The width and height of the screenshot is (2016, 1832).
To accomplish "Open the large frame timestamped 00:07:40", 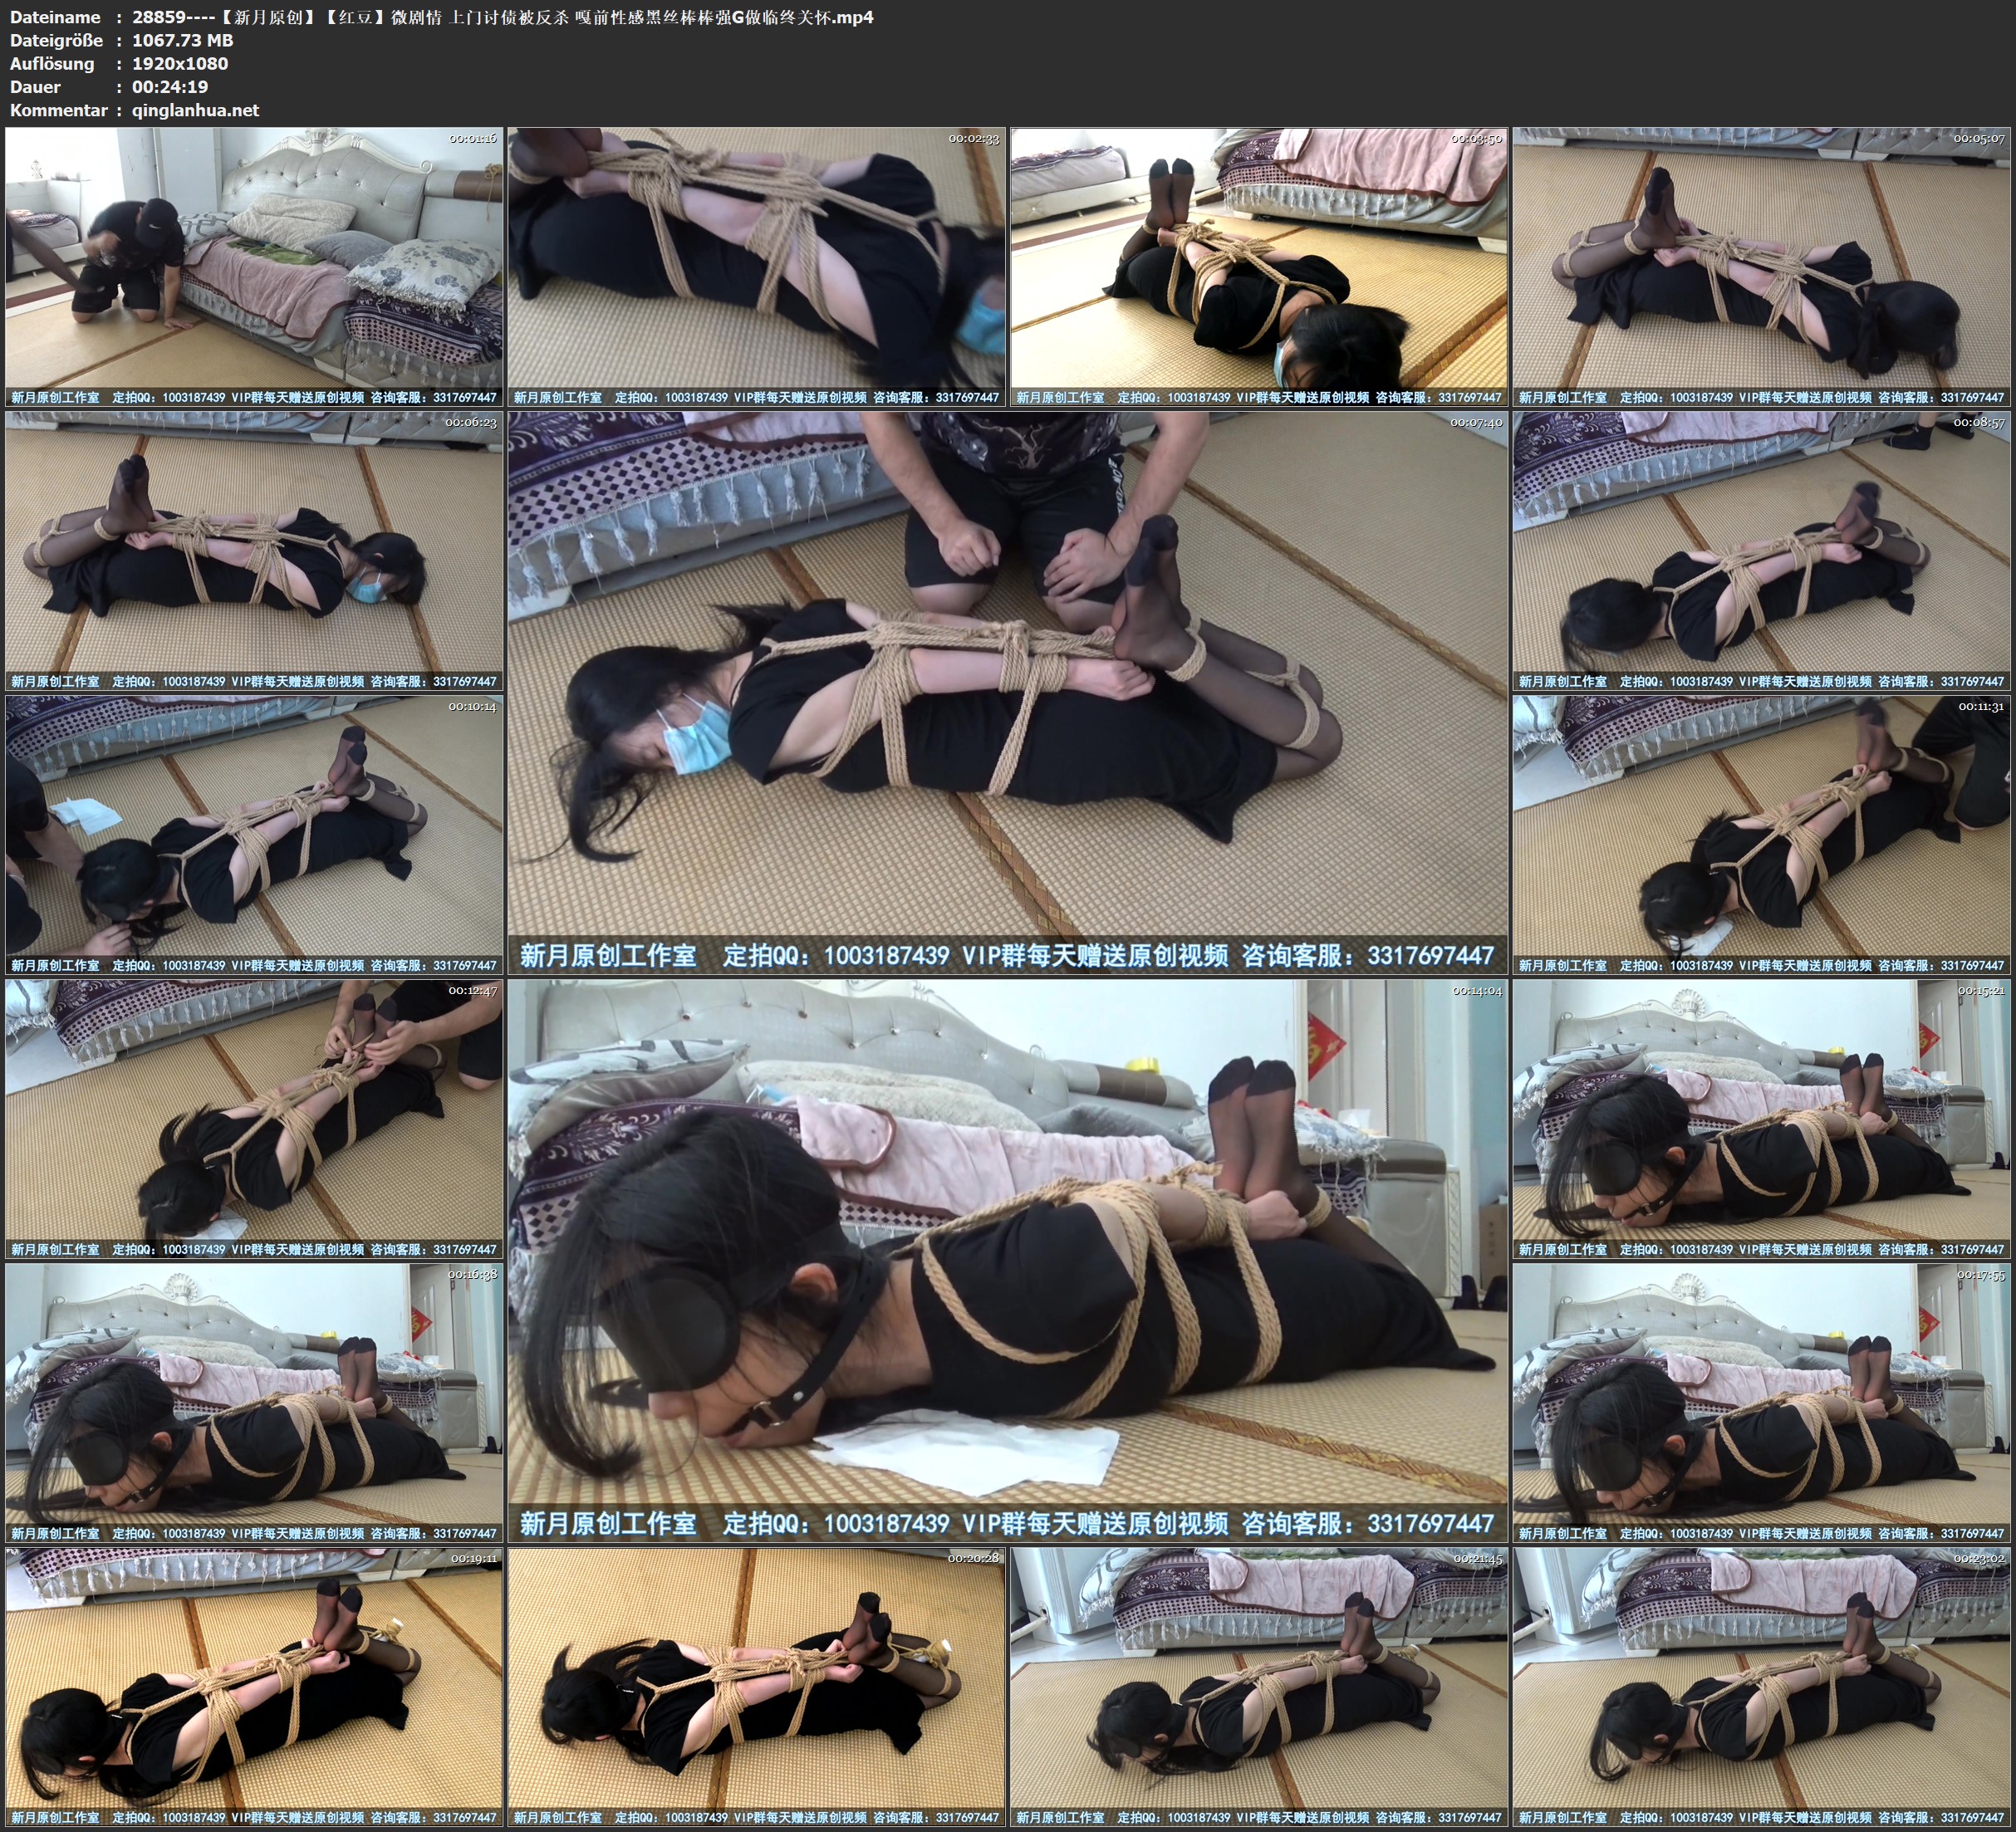I will click(1007, 692).
